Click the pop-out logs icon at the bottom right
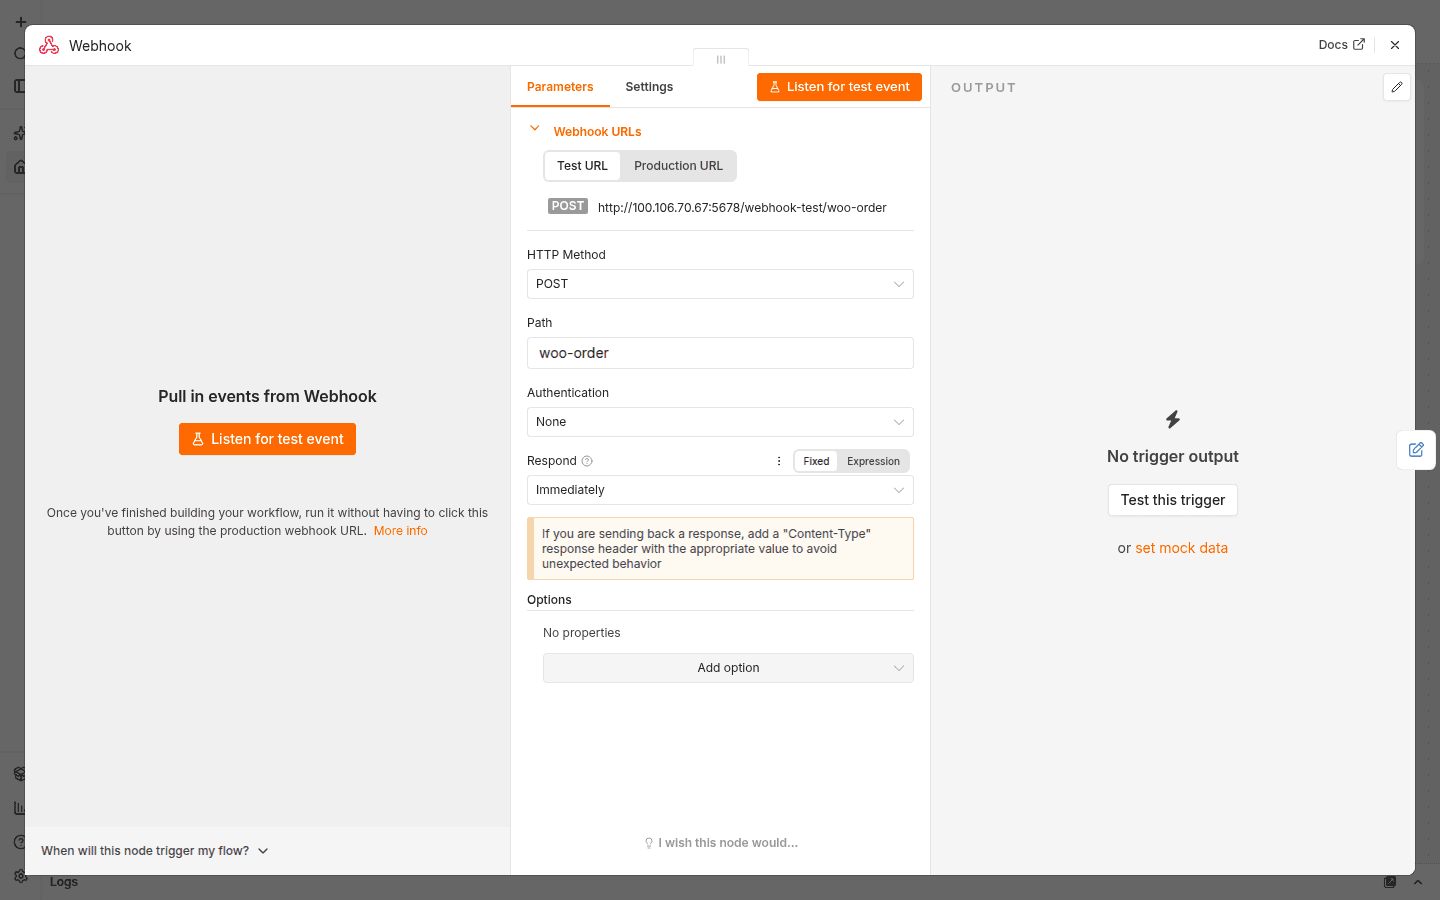1440x900 pixels. [x=1390, y=882]
